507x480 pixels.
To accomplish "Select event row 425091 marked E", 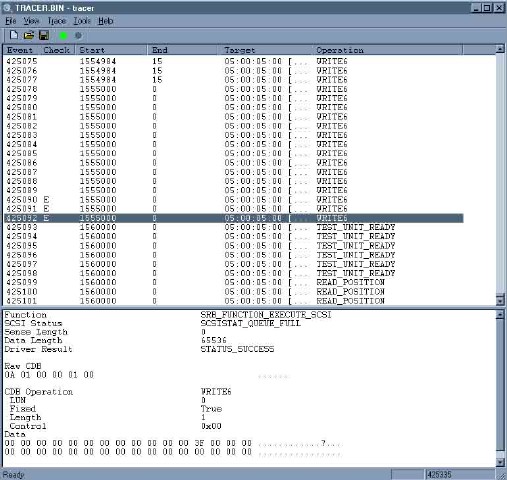I will [233, 209].
